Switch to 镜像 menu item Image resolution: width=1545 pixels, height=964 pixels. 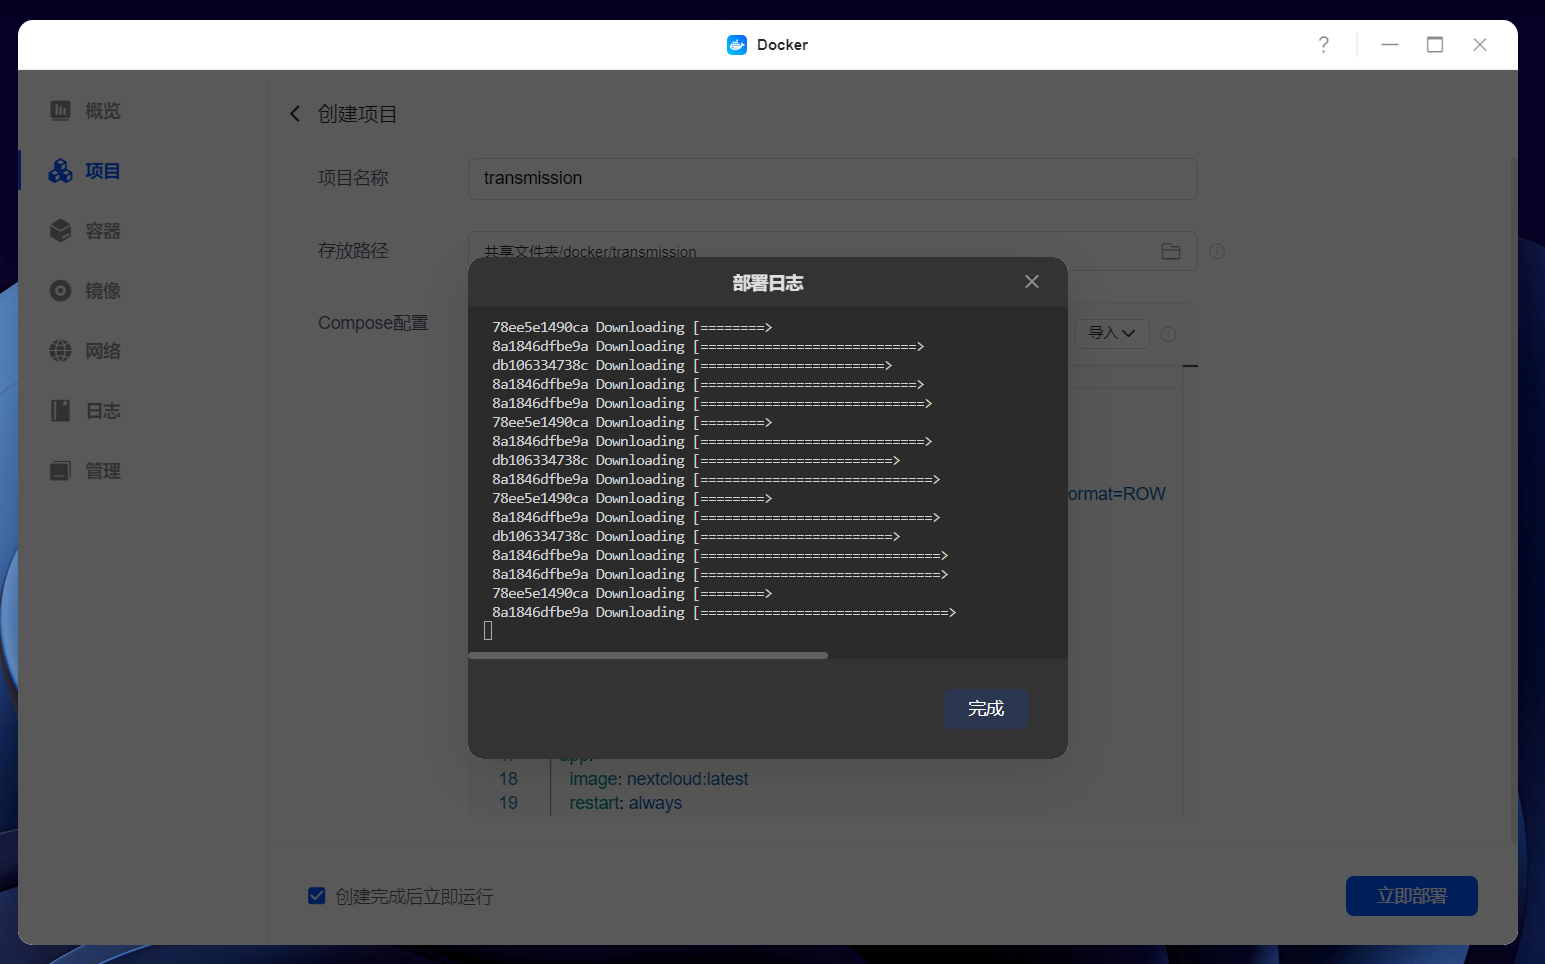[x=103, y=291]
